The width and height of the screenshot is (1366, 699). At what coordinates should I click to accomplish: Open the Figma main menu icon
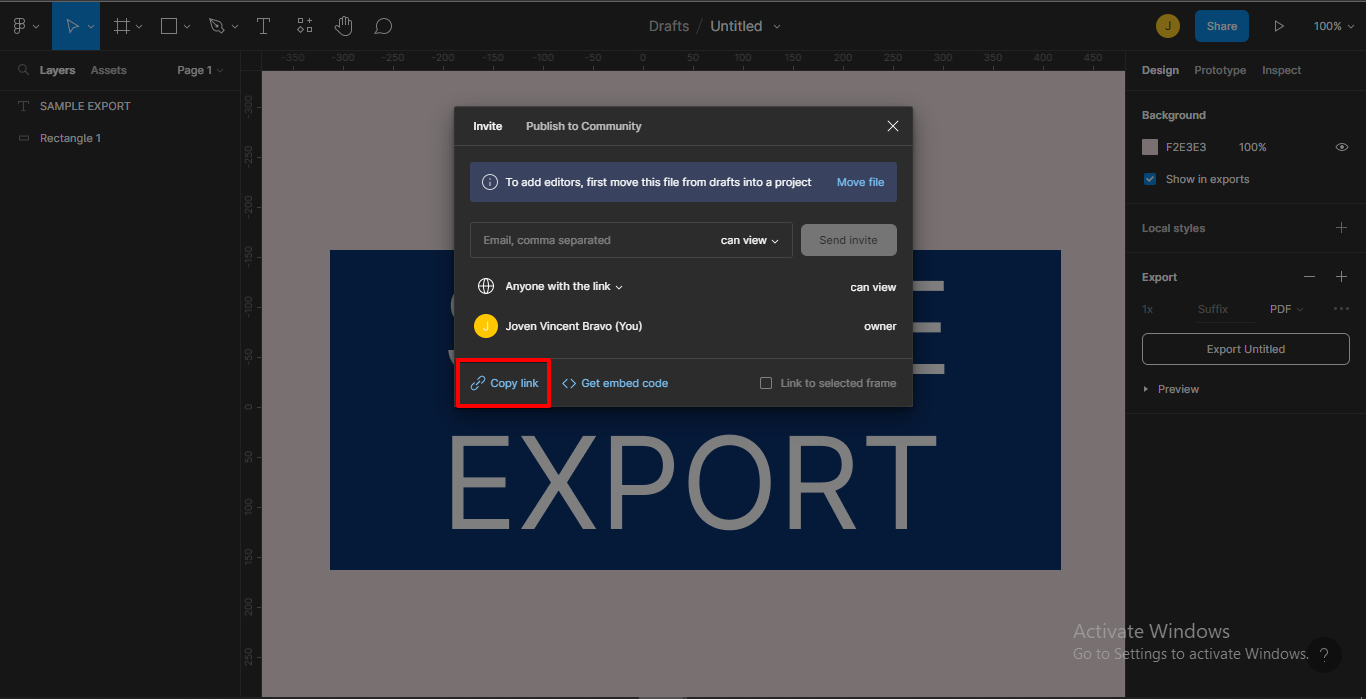tap(20, 26)
